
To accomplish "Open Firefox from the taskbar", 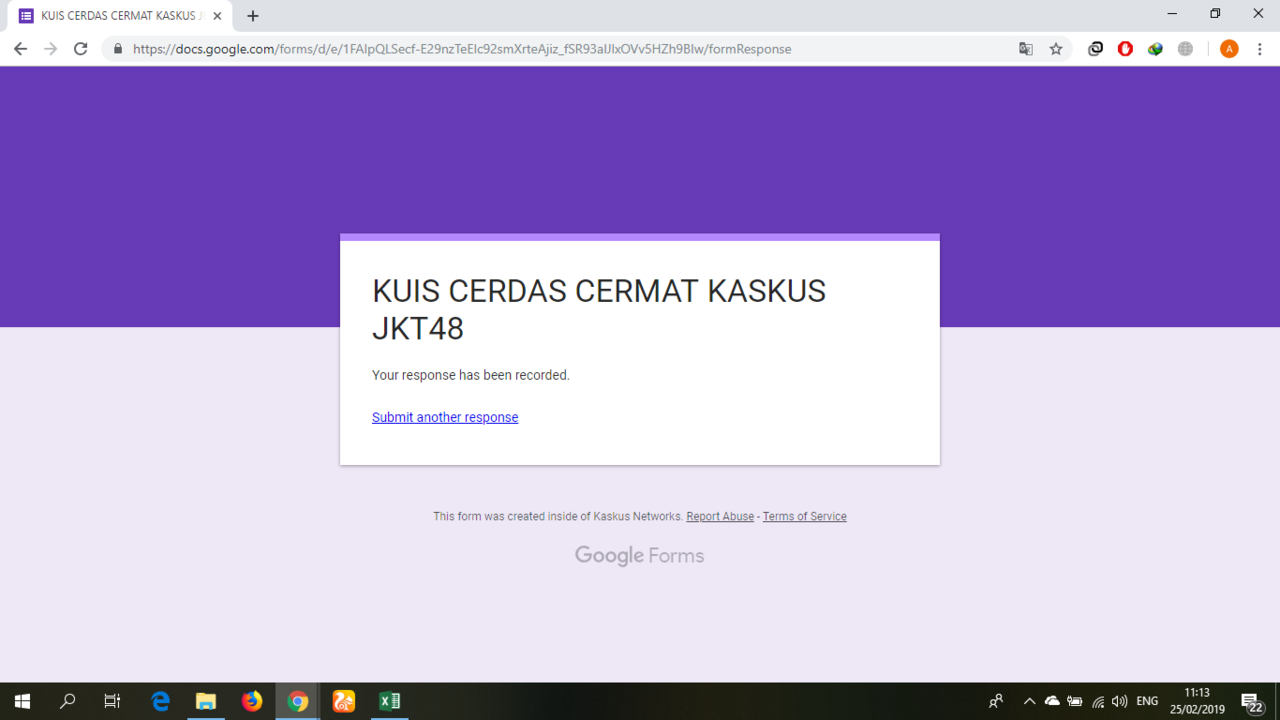I will point(252,700).
